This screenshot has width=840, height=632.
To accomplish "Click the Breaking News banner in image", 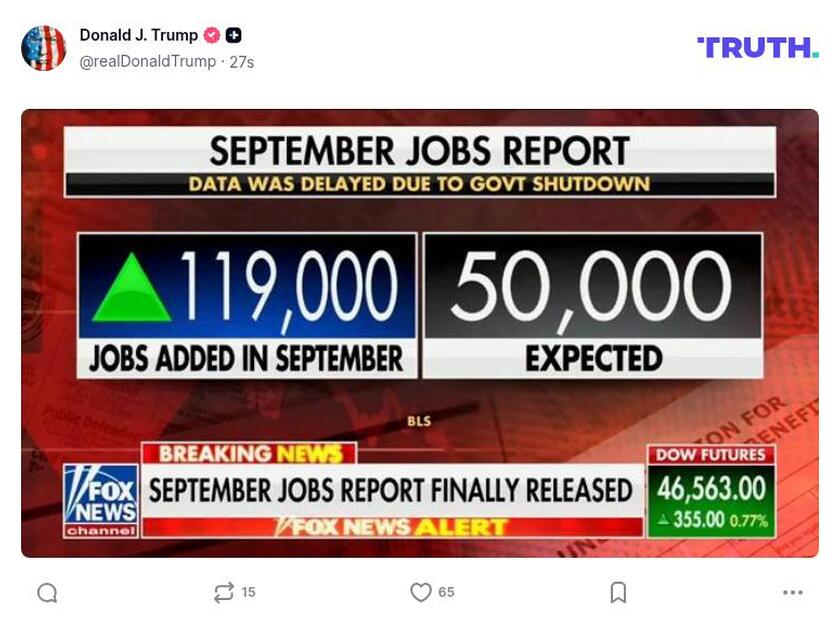I will [249, 453].
